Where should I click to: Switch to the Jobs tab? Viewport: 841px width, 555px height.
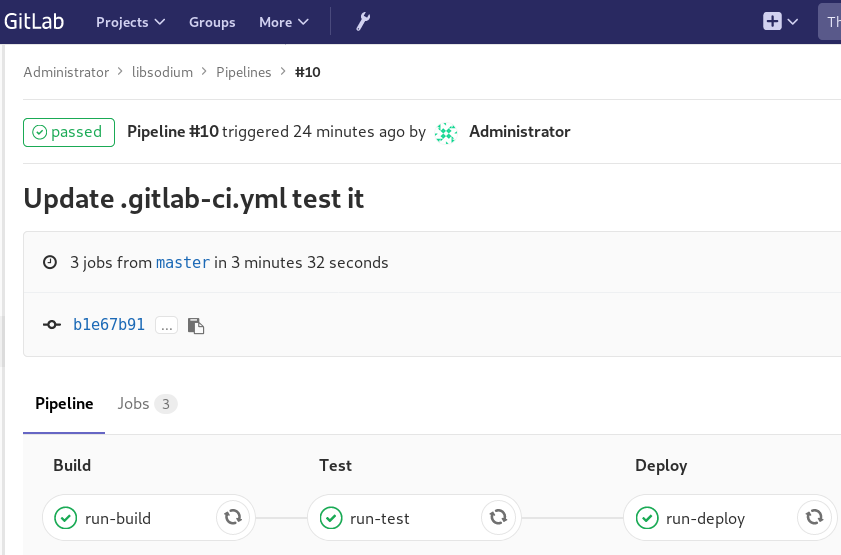146,404
